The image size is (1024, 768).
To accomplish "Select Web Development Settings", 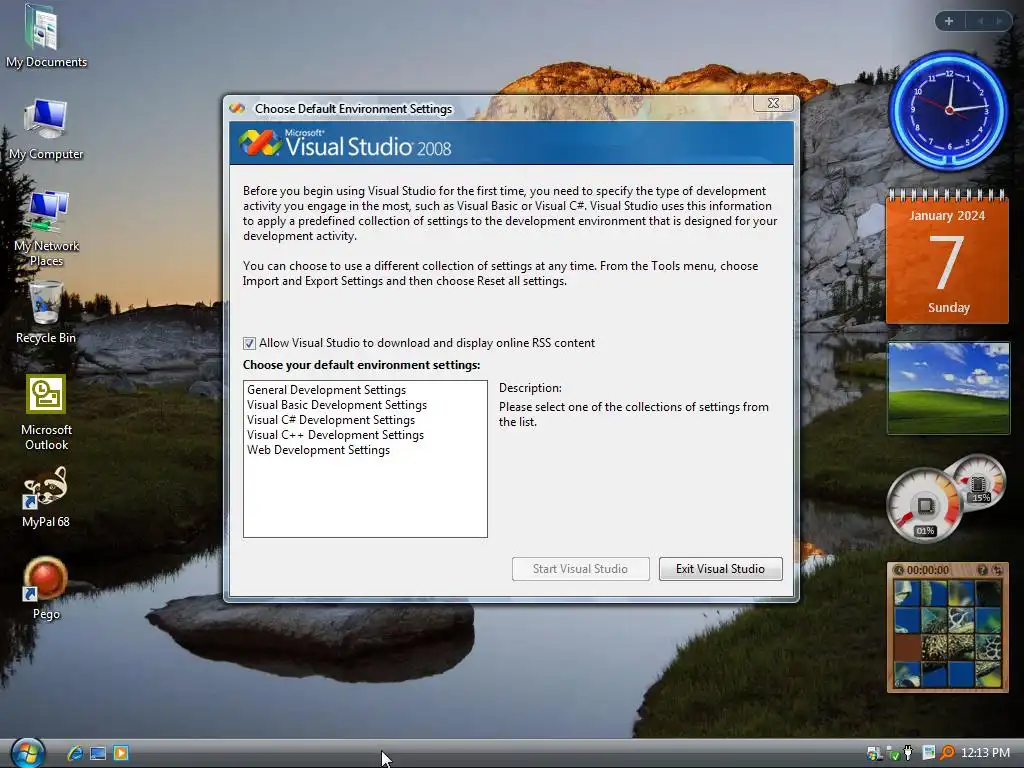I will (x=319, y=450).
